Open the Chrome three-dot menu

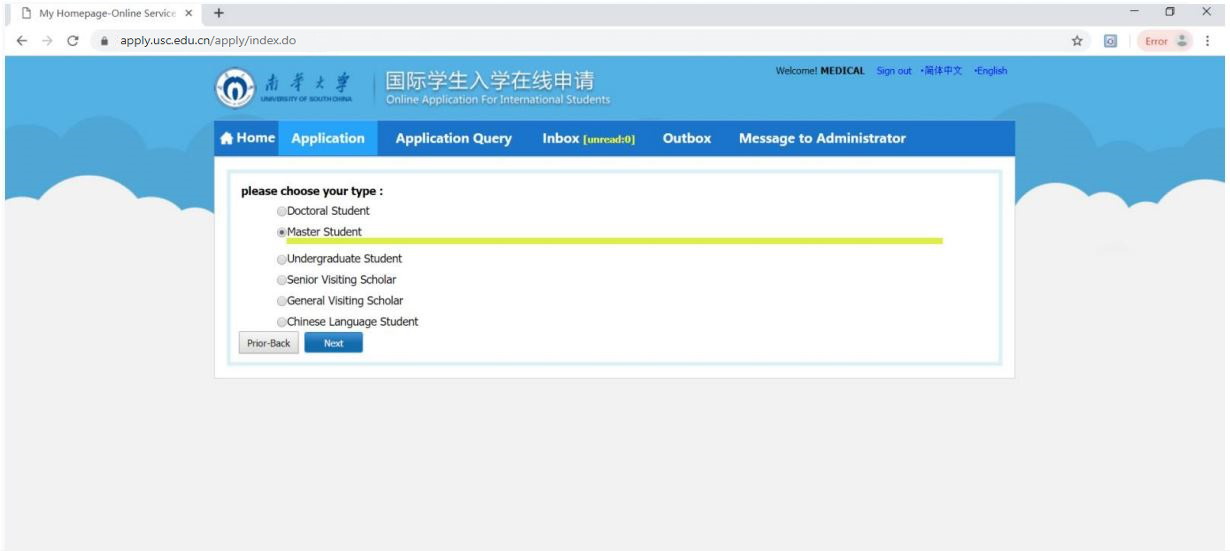pyautogui.click(x=1209, y=41)
